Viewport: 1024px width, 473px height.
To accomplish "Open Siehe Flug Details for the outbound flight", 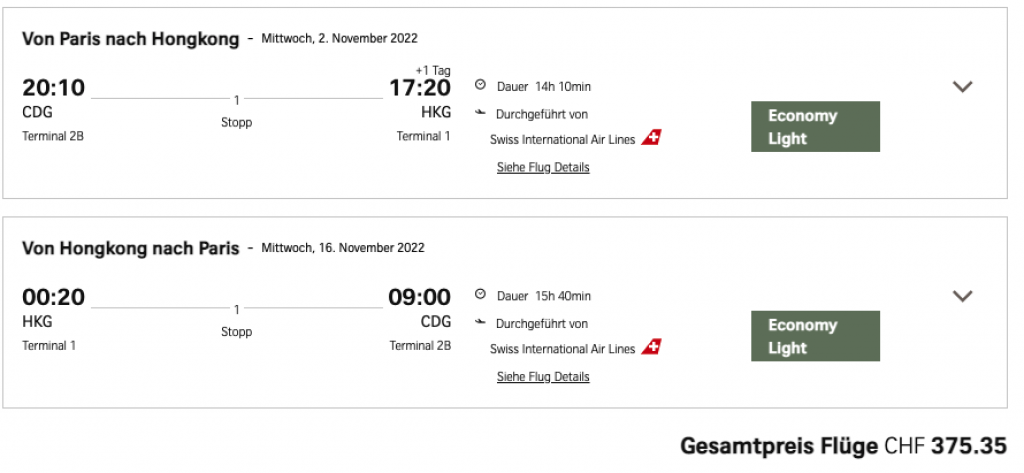I will [543, 167].
